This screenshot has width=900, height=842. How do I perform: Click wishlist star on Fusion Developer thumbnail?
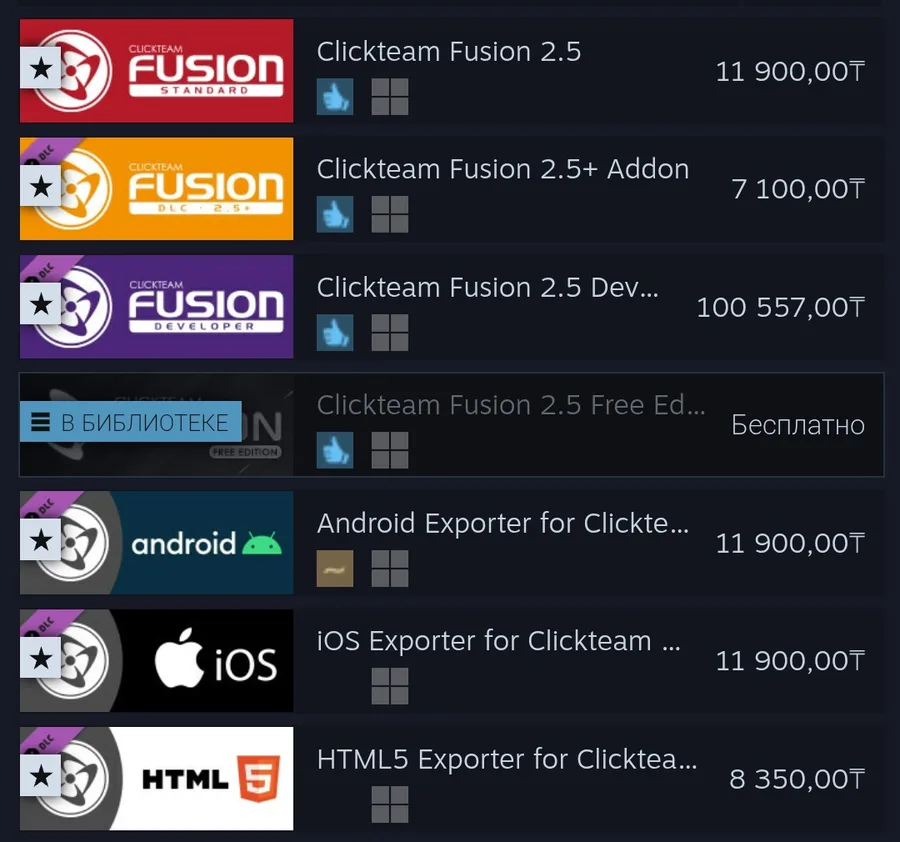tap(40, 304)
